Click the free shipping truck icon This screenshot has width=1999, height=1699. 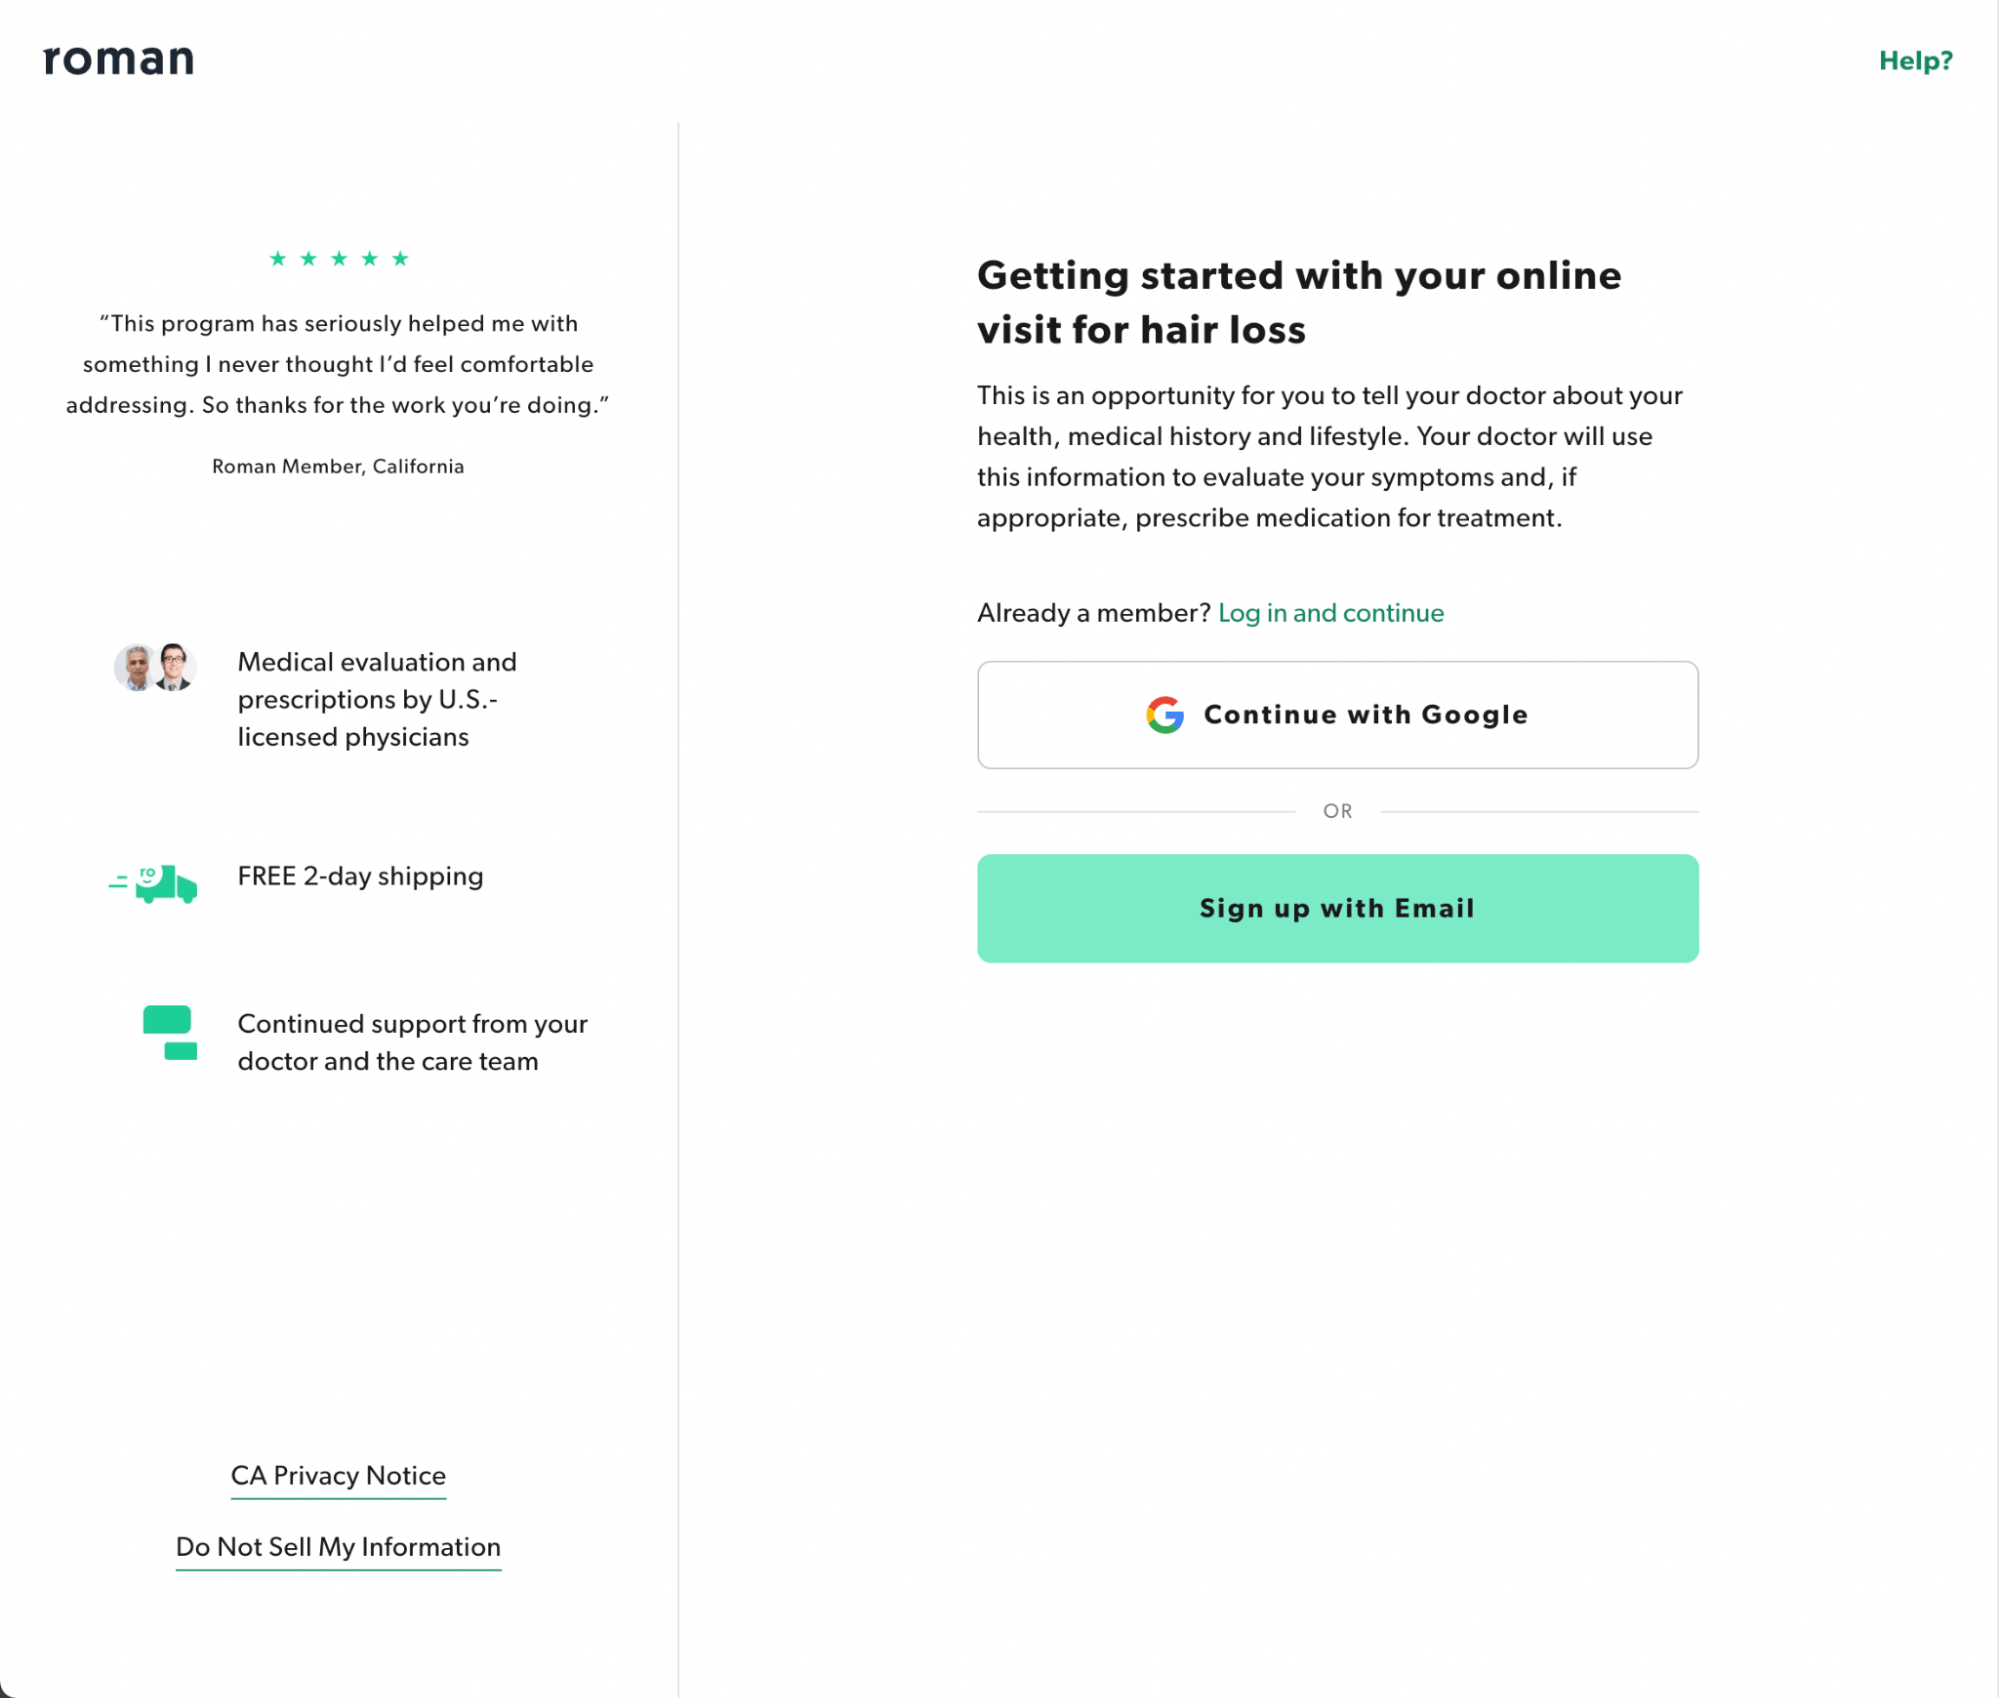[153, 876]
